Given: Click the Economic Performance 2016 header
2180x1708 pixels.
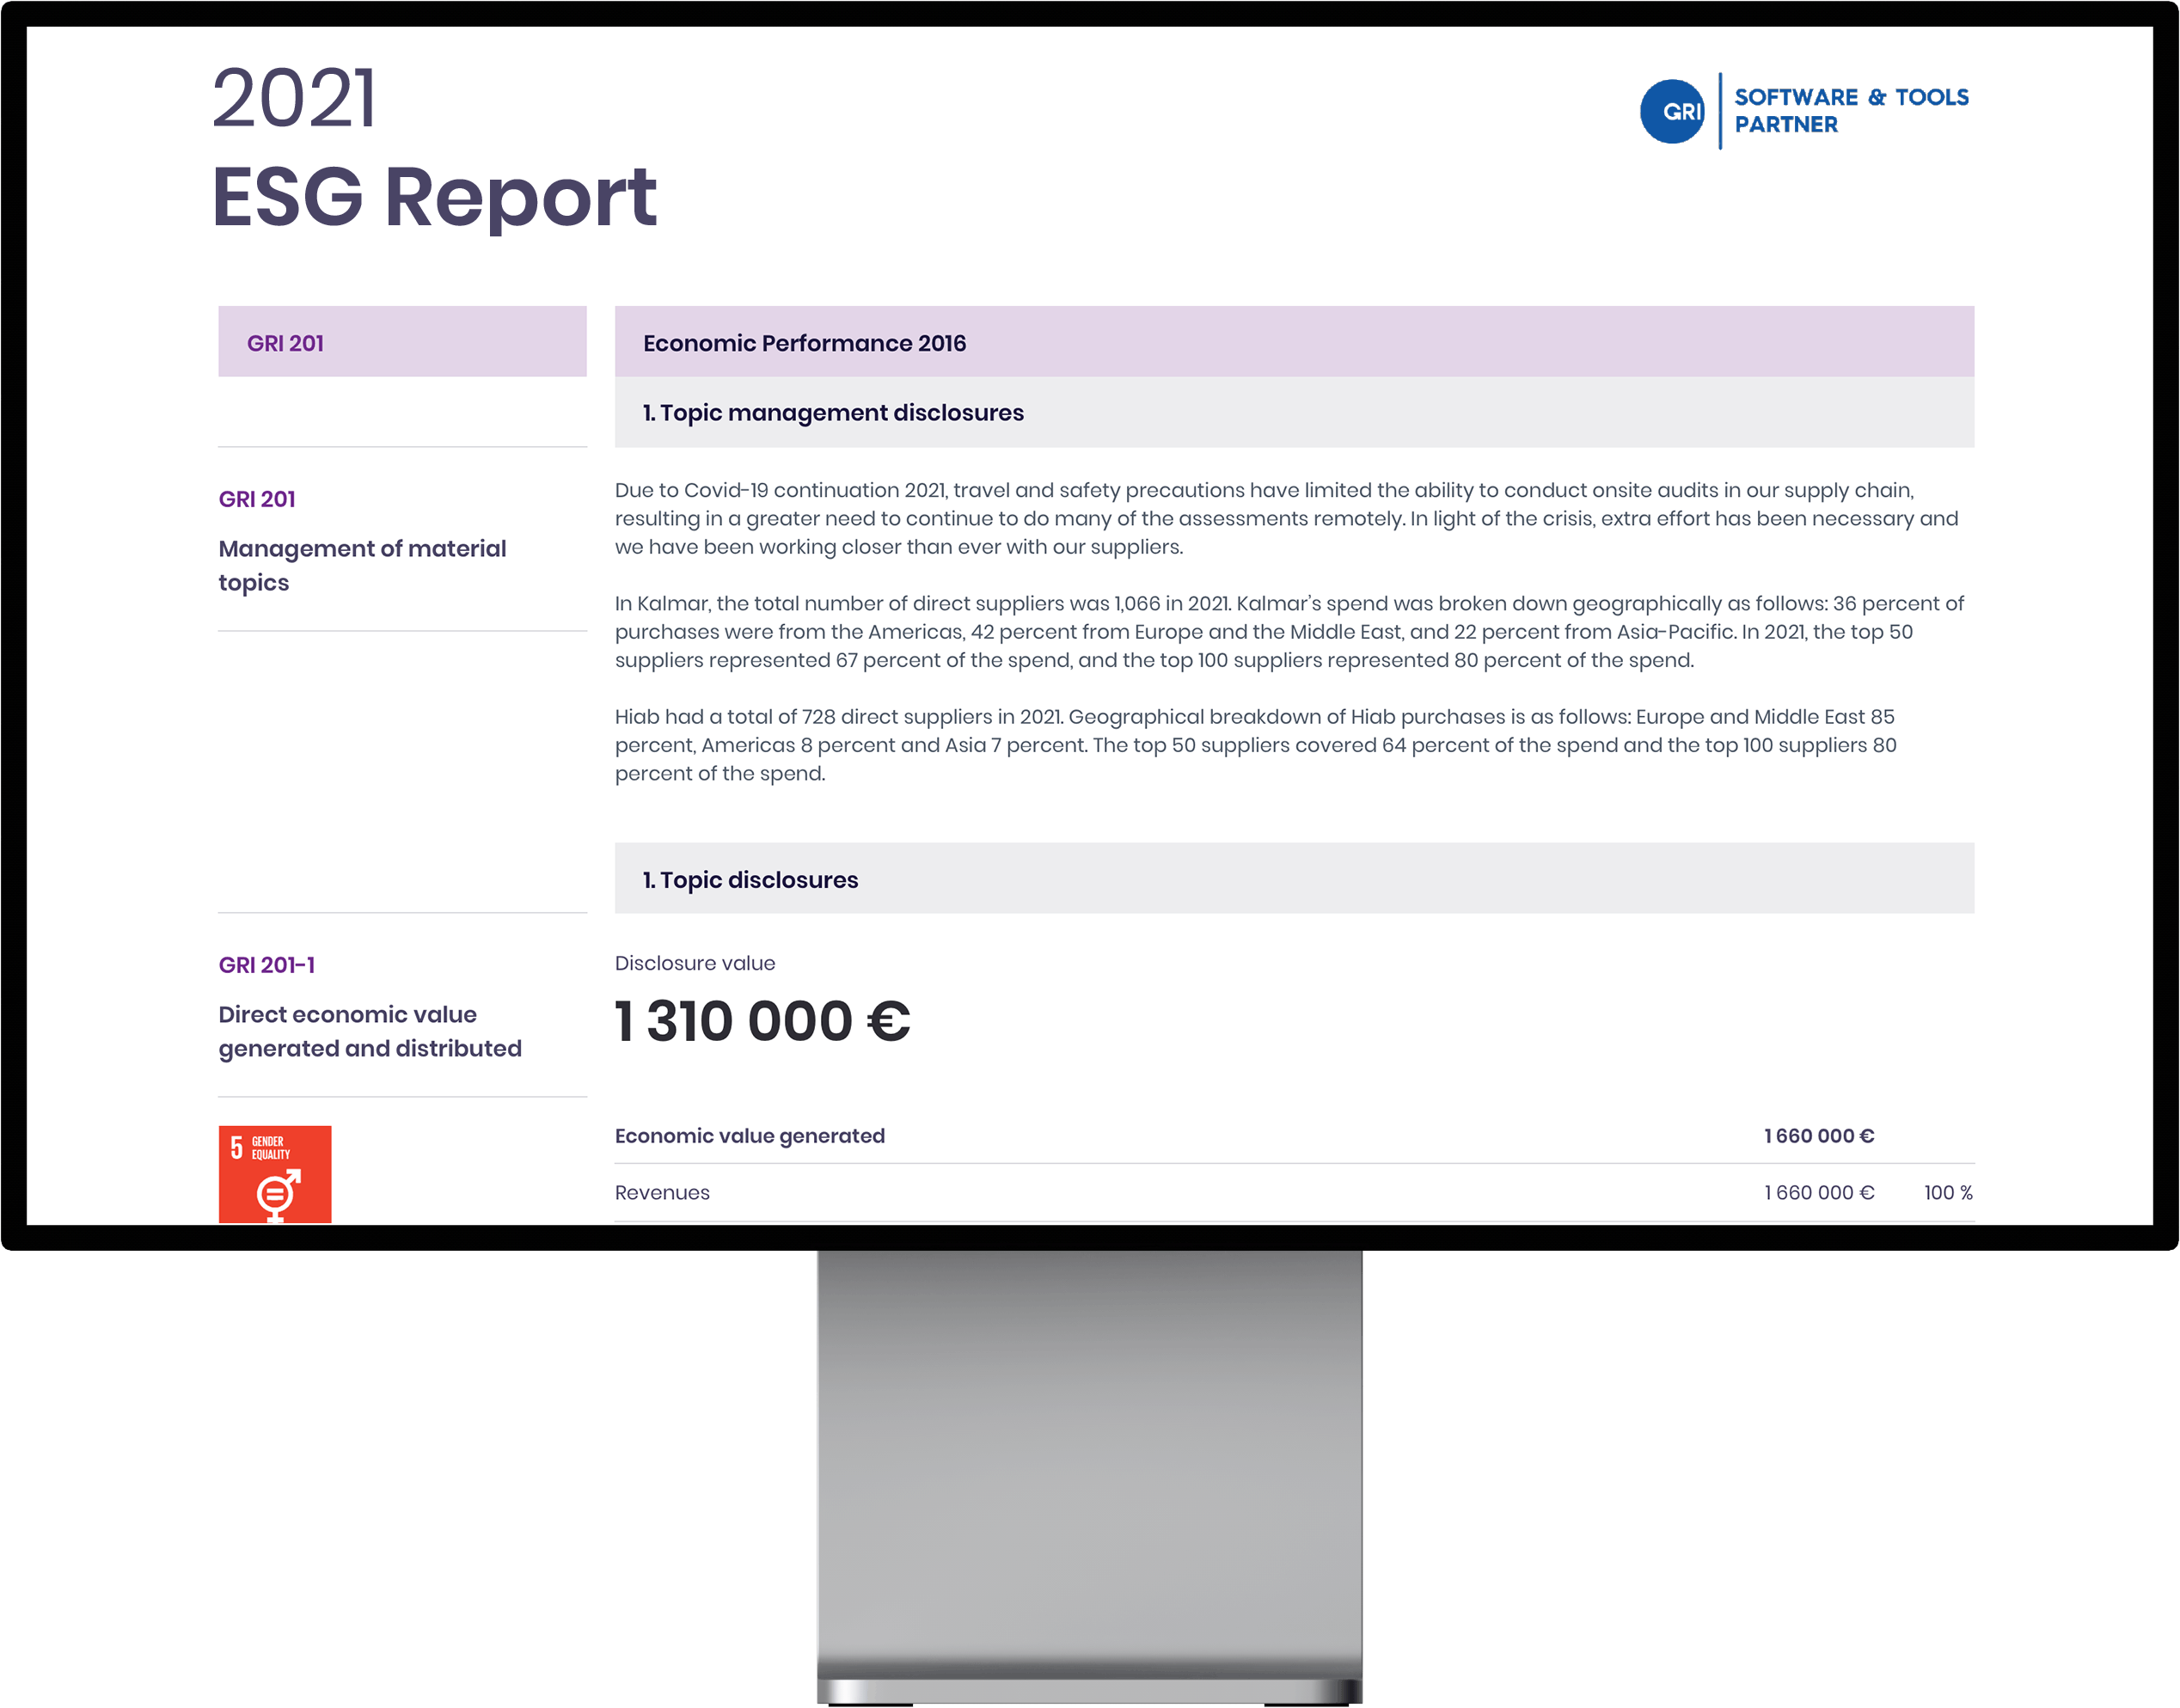Looking at the screenshot, I should point(1294,342).
